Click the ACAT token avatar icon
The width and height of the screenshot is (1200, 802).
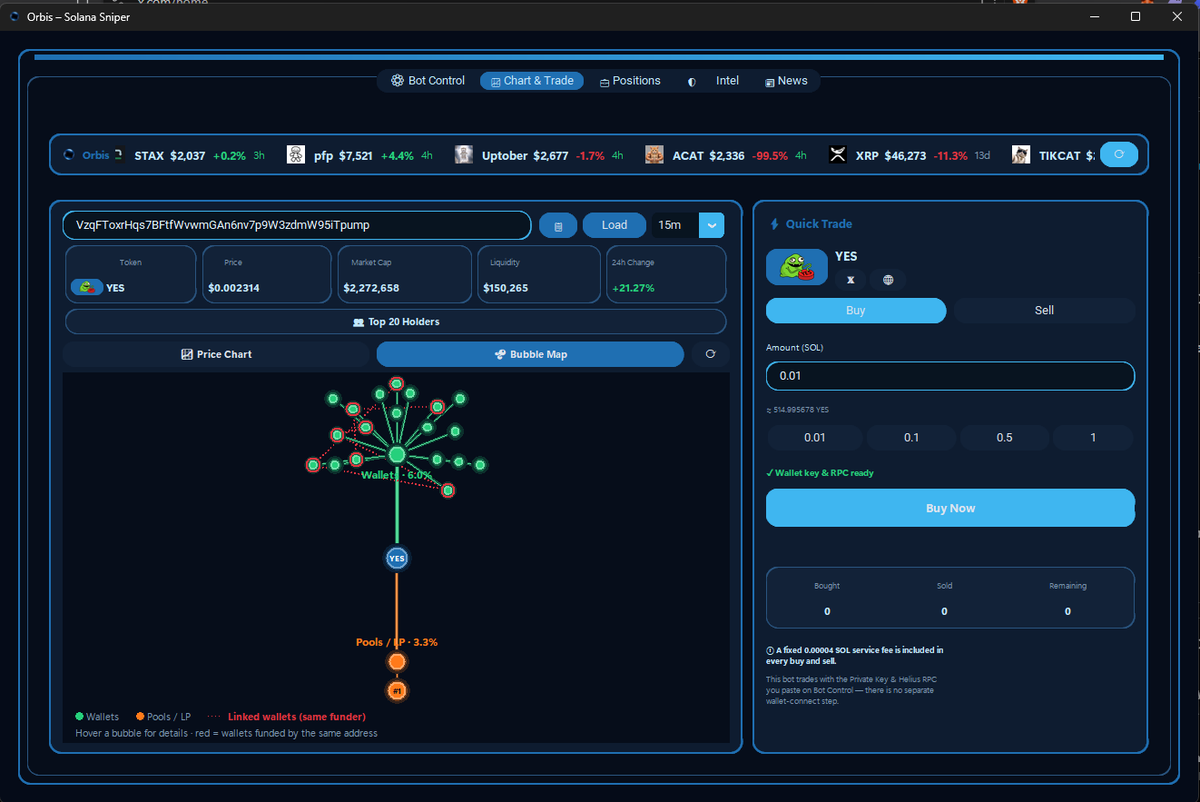654,155
